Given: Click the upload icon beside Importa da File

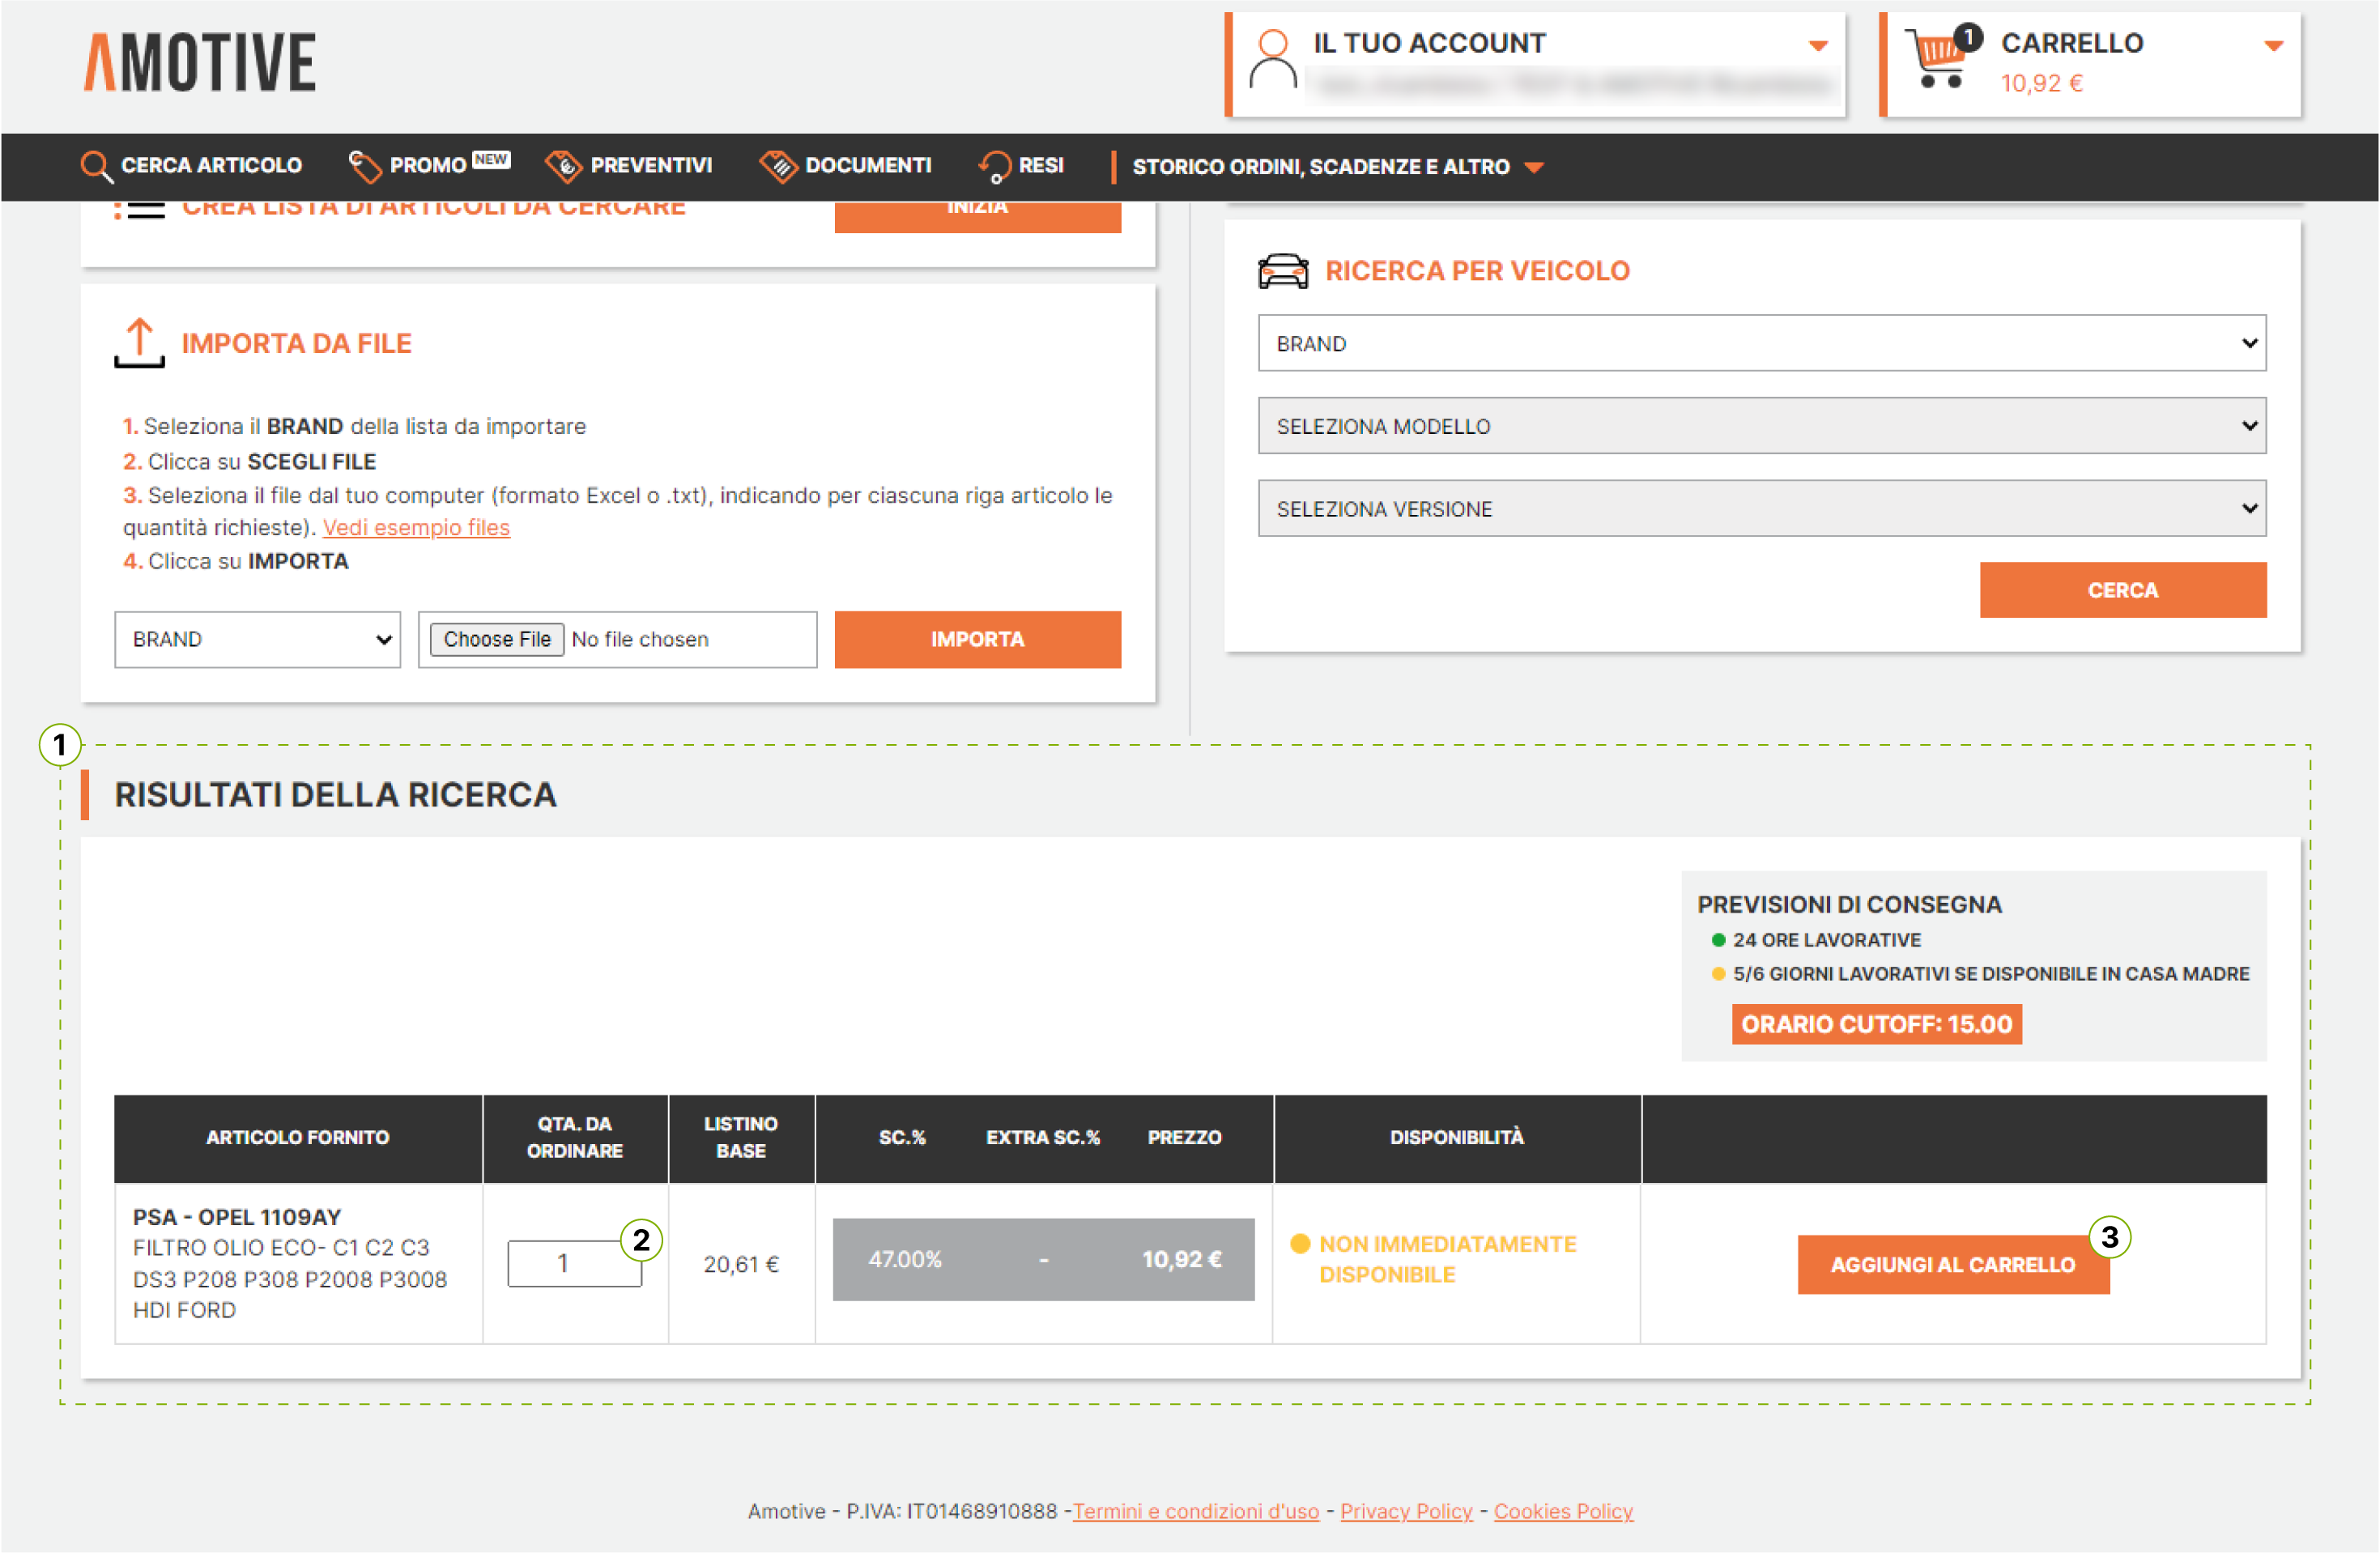Looking at the screenshot, I should [139, 343].
